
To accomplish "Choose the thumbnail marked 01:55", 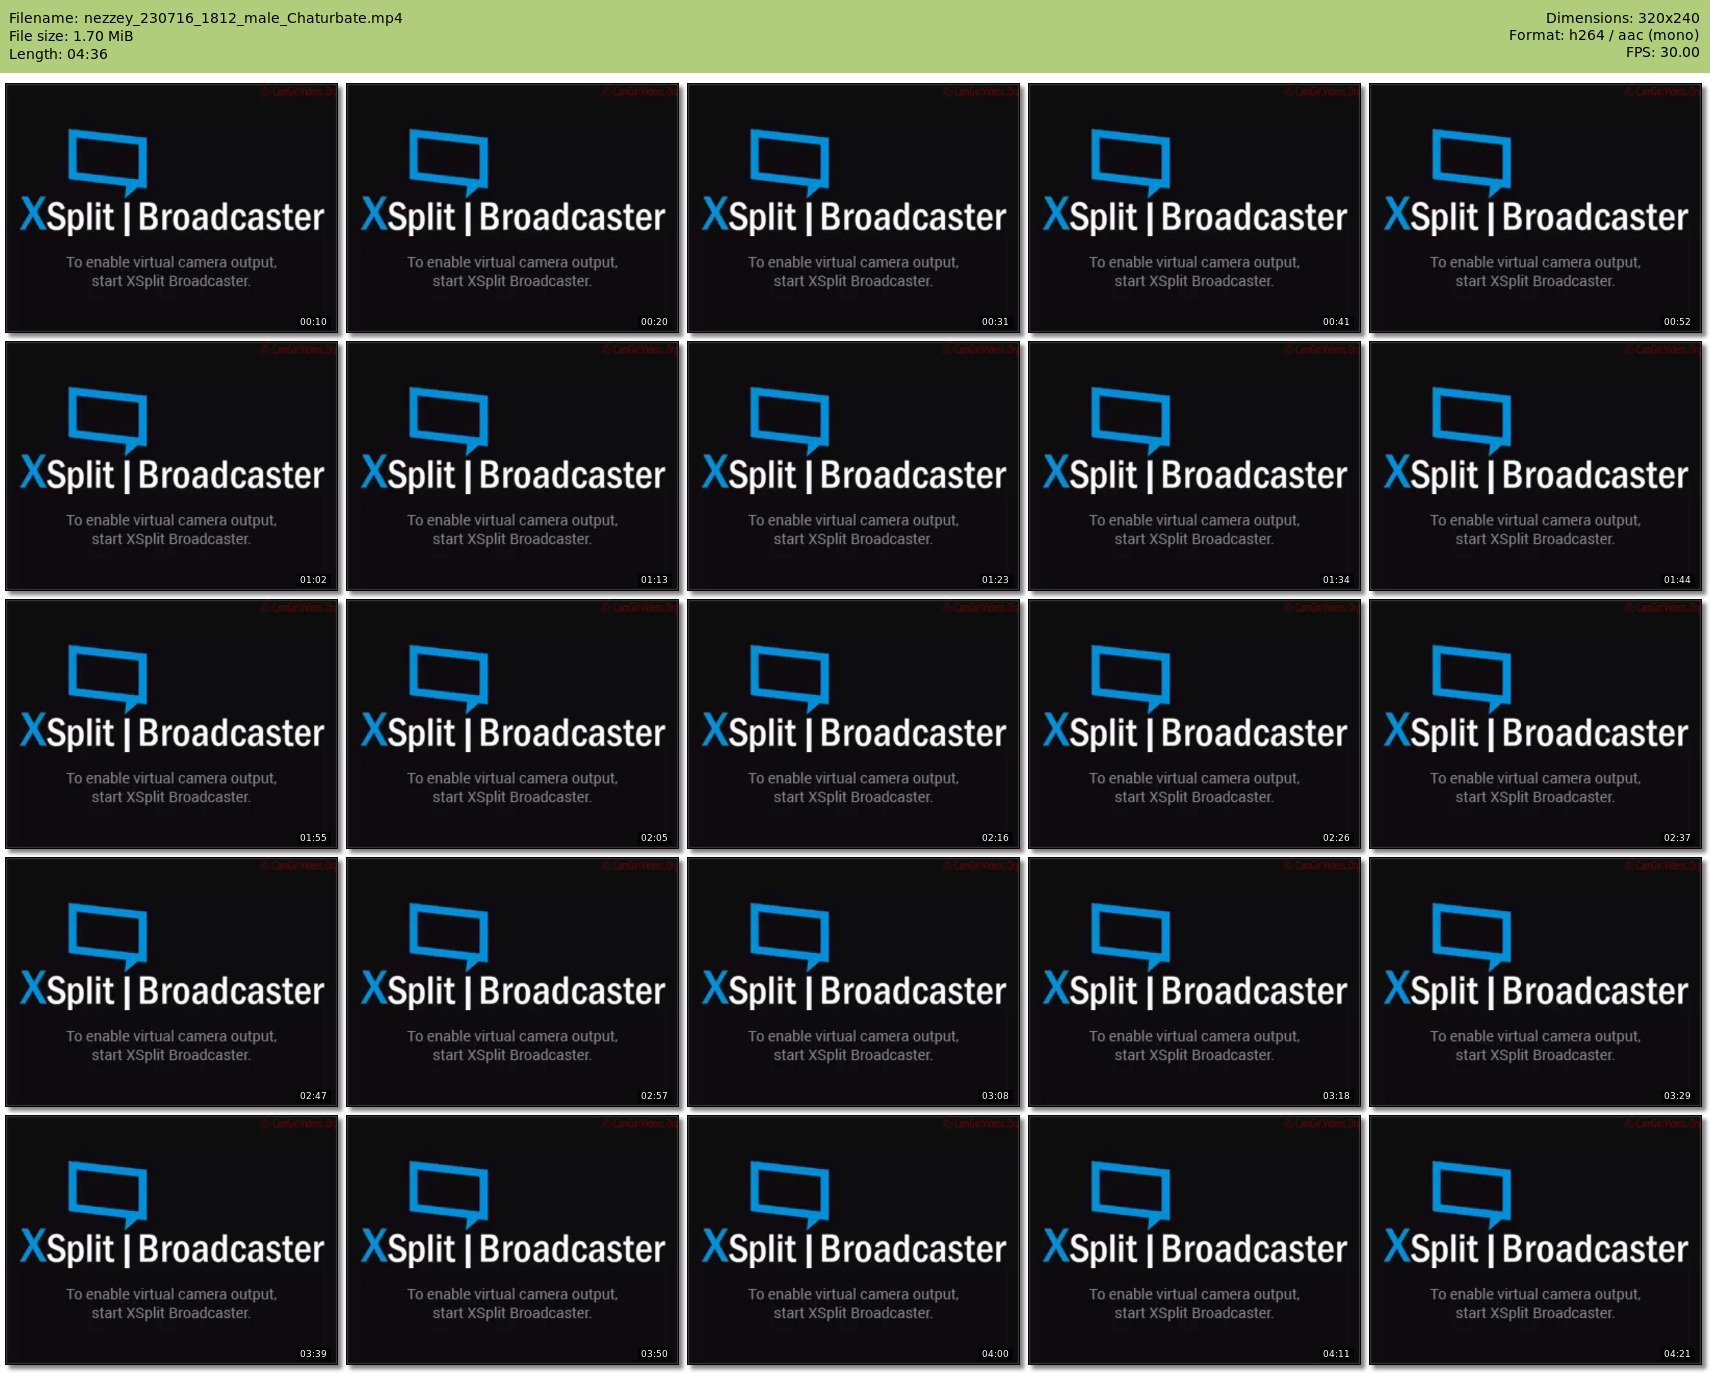I will coord(172,724).
